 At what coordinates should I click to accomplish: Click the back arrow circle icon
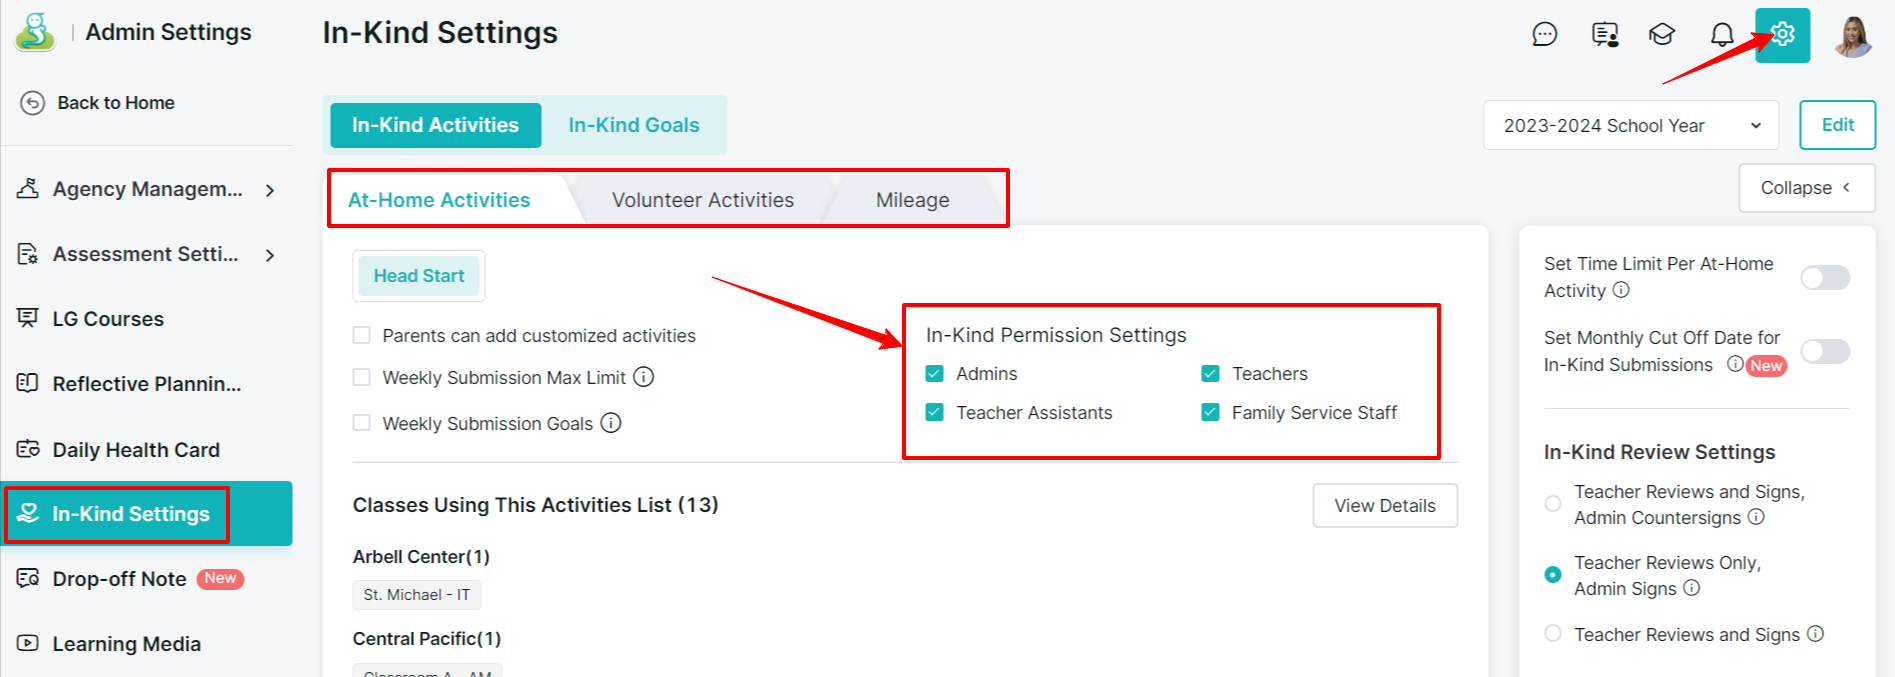point(33,103)
